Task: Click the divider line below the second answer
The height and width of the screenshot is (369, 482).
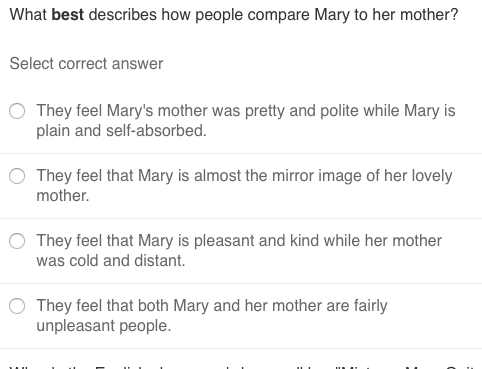Action: [x=241, y=219]
